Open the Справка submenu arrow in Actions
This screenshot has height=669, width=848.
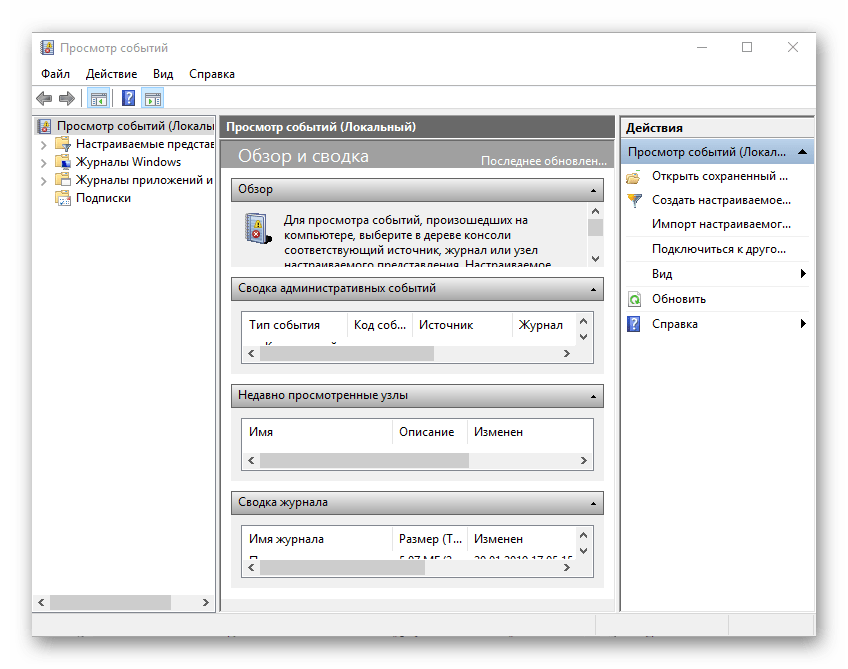click(x=803, y=323)
